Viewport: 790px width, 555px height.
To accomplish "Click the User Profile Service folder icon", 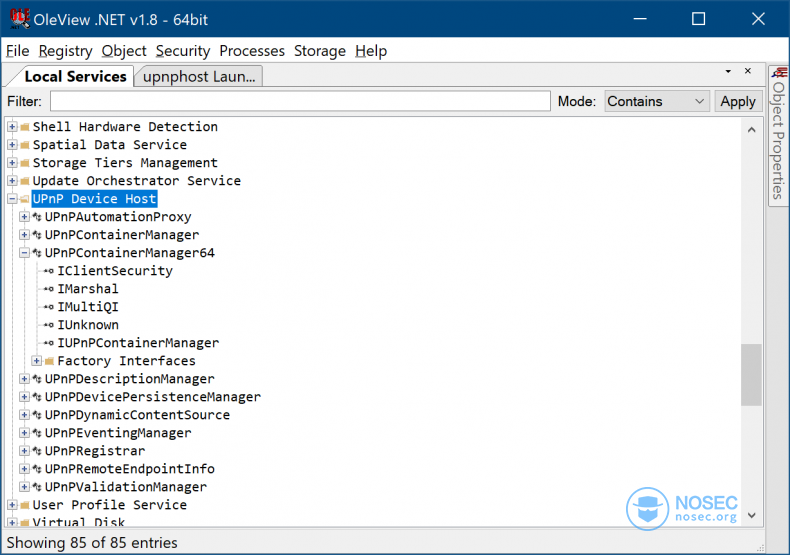I will pyautogui.click(x=24, y=505).
